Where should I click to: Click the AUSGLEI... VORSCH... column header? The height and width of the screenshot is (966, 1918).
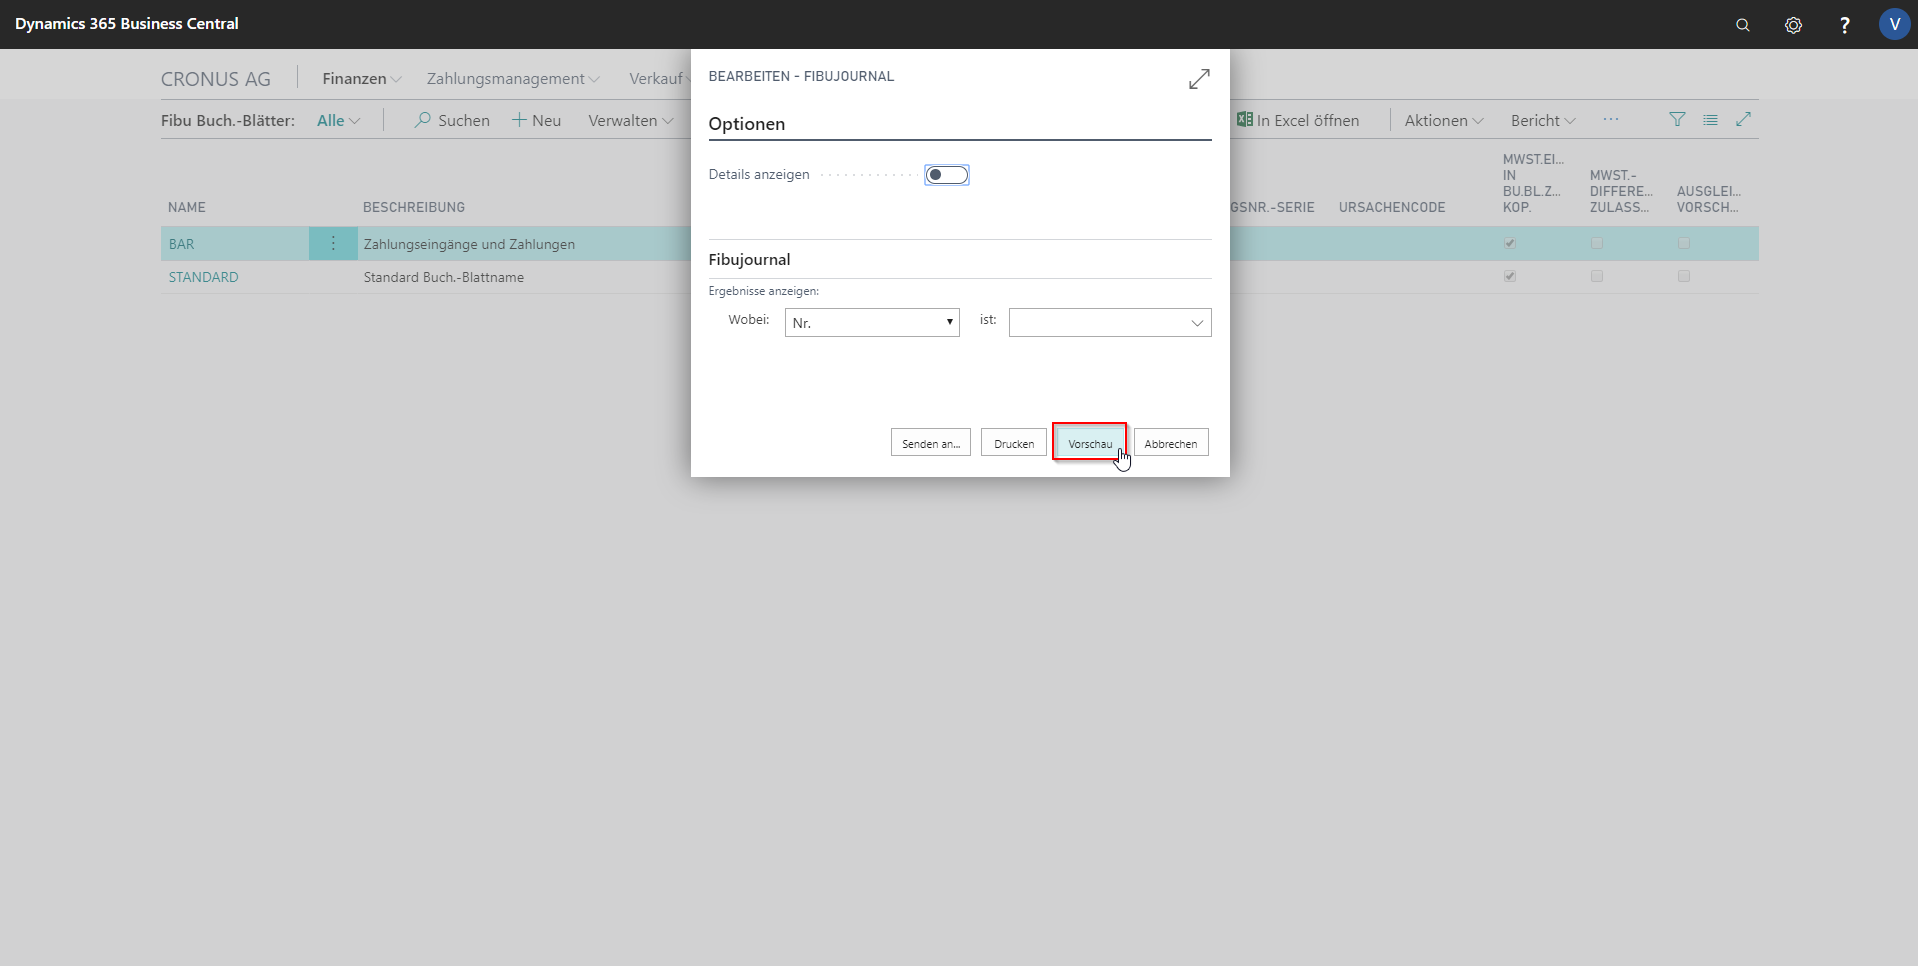1709,199
